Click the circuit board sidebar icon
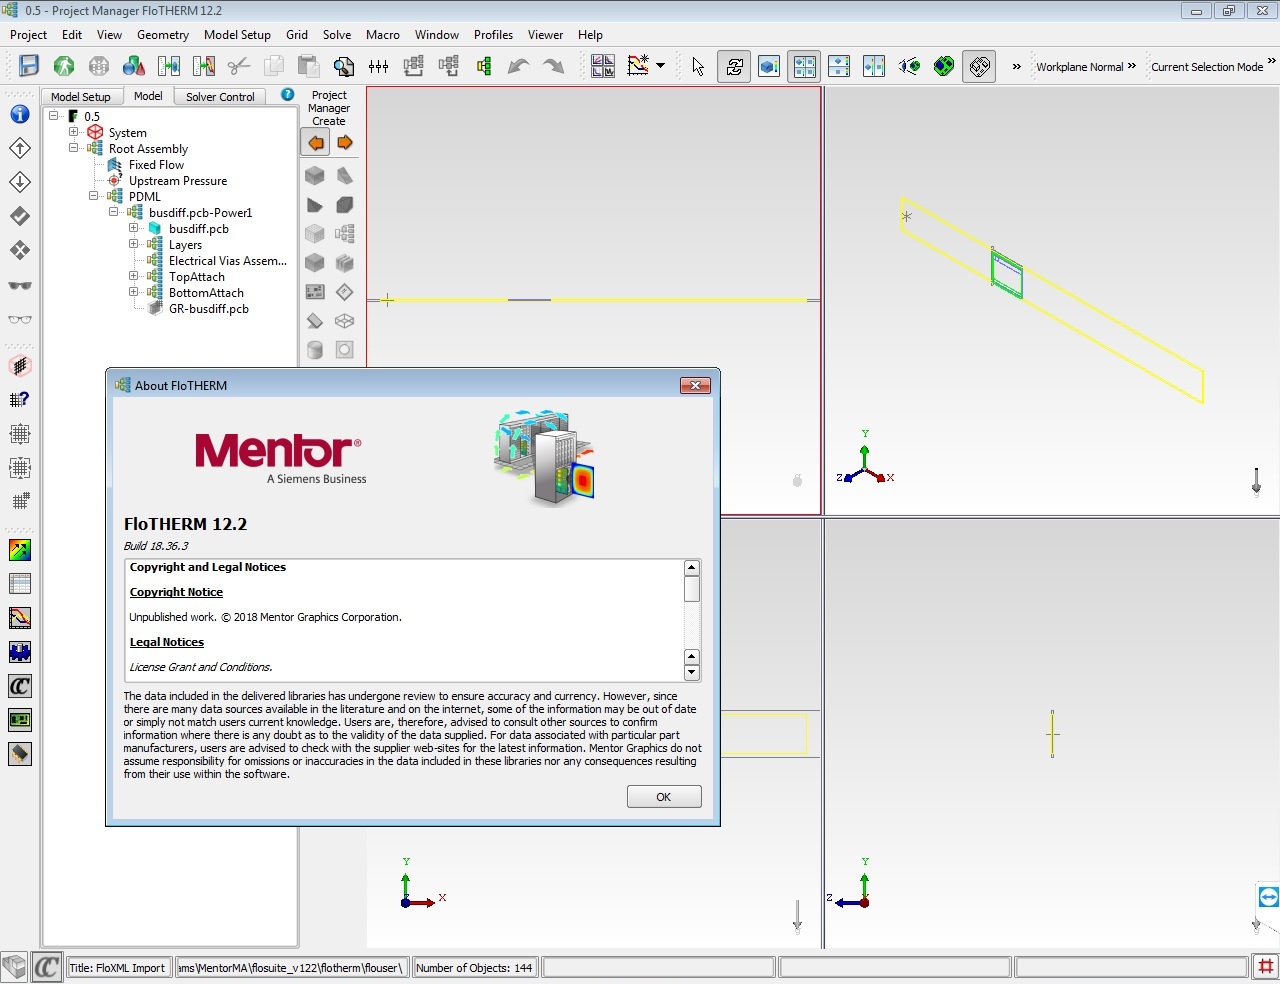This screenshot has height=984, width=1280. pyautogui.click(x=20, y=720)
